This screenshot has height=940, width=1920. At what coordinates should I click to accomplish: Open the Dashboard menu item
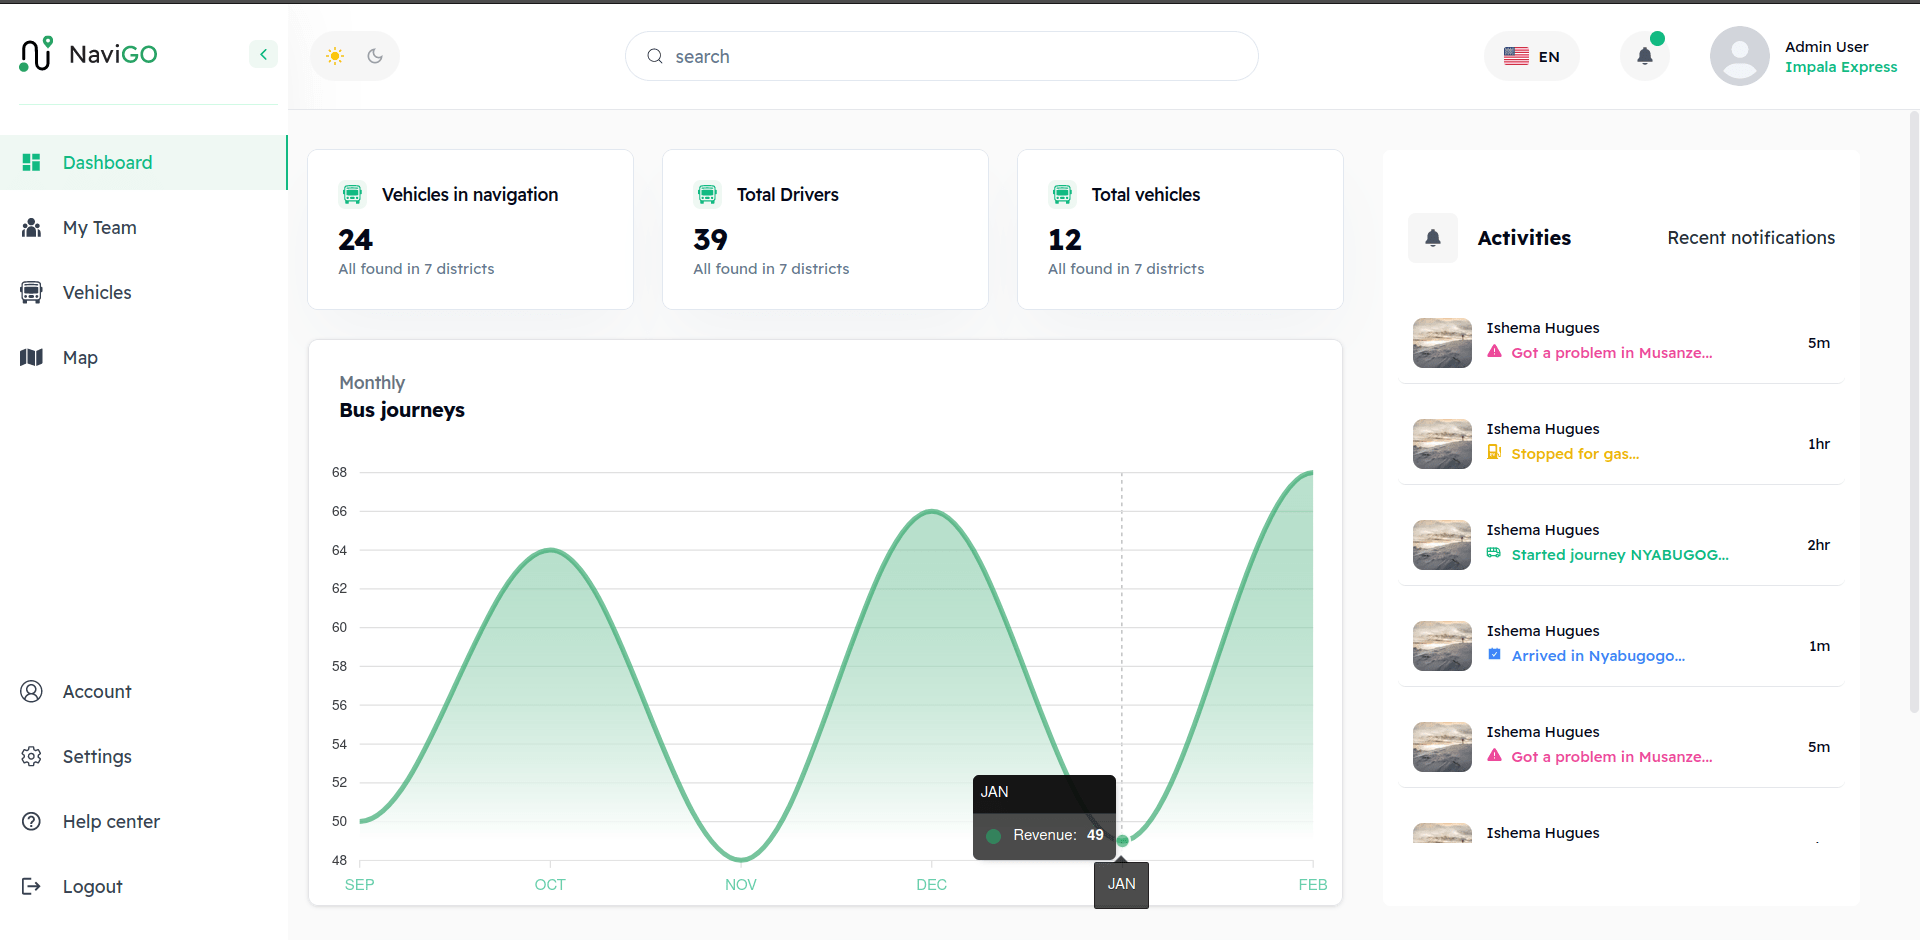click(143, 162)
